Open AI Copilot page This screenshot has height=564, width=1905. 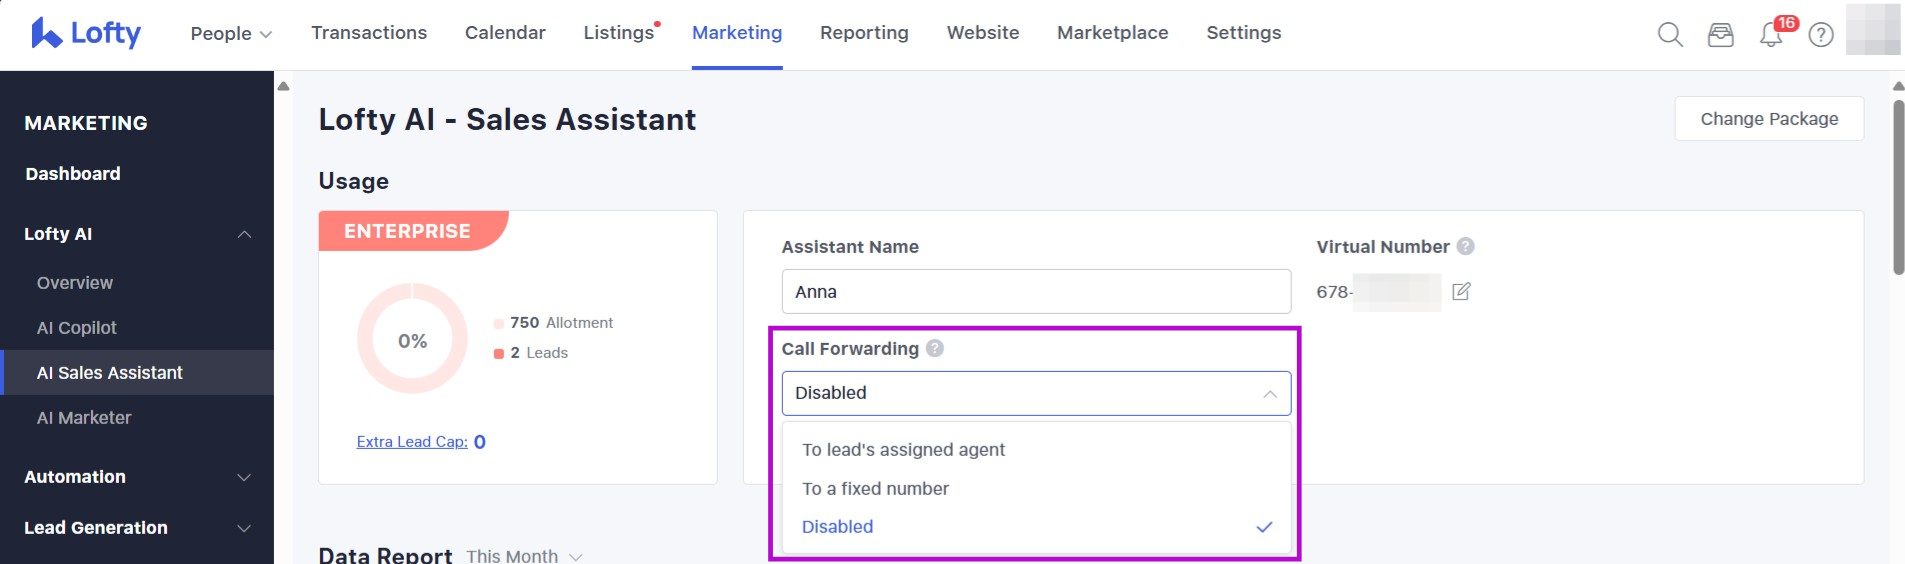point(77,328)
